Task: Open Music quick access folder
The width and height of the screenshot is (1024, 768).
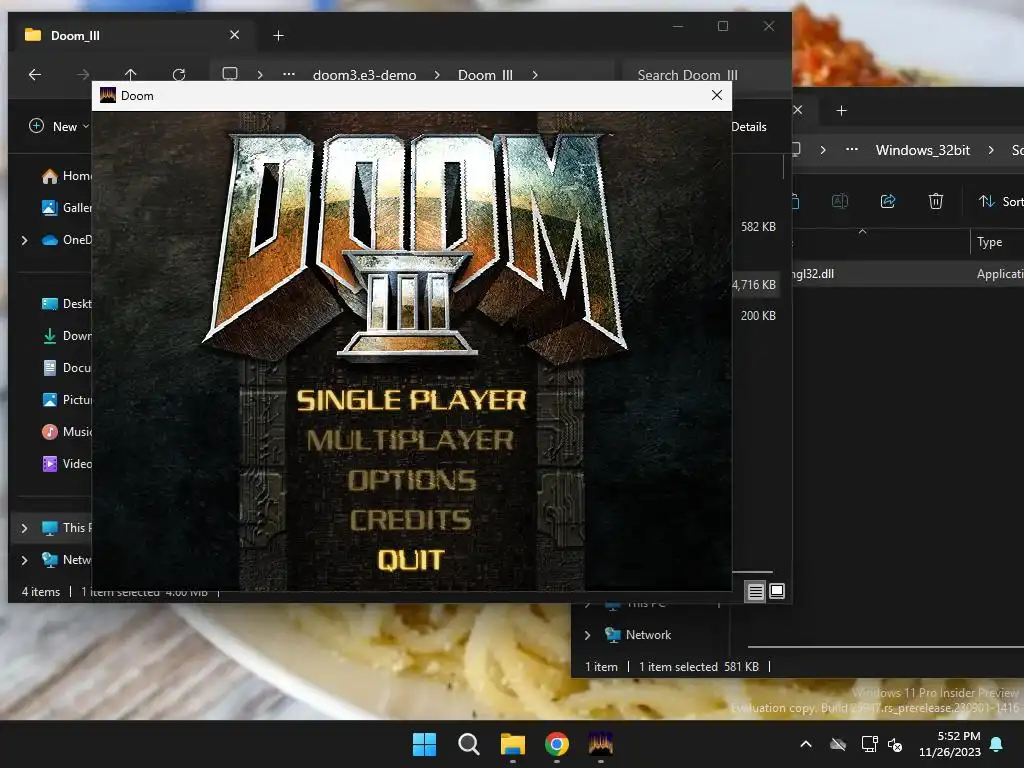Action: (65, 432)
